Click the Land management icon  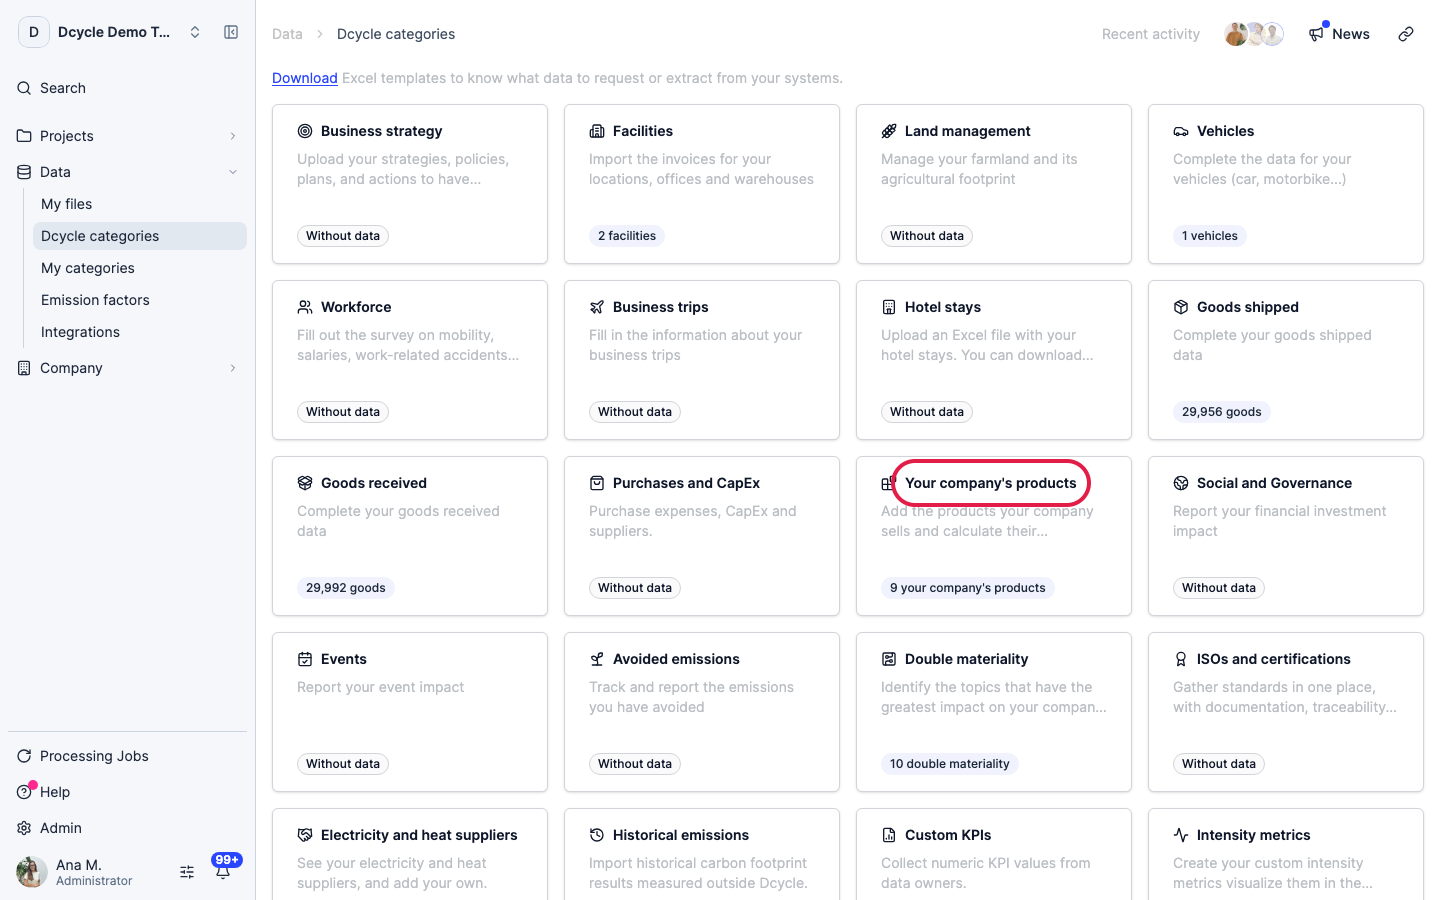pyautogui.click(x=889, y=131)
